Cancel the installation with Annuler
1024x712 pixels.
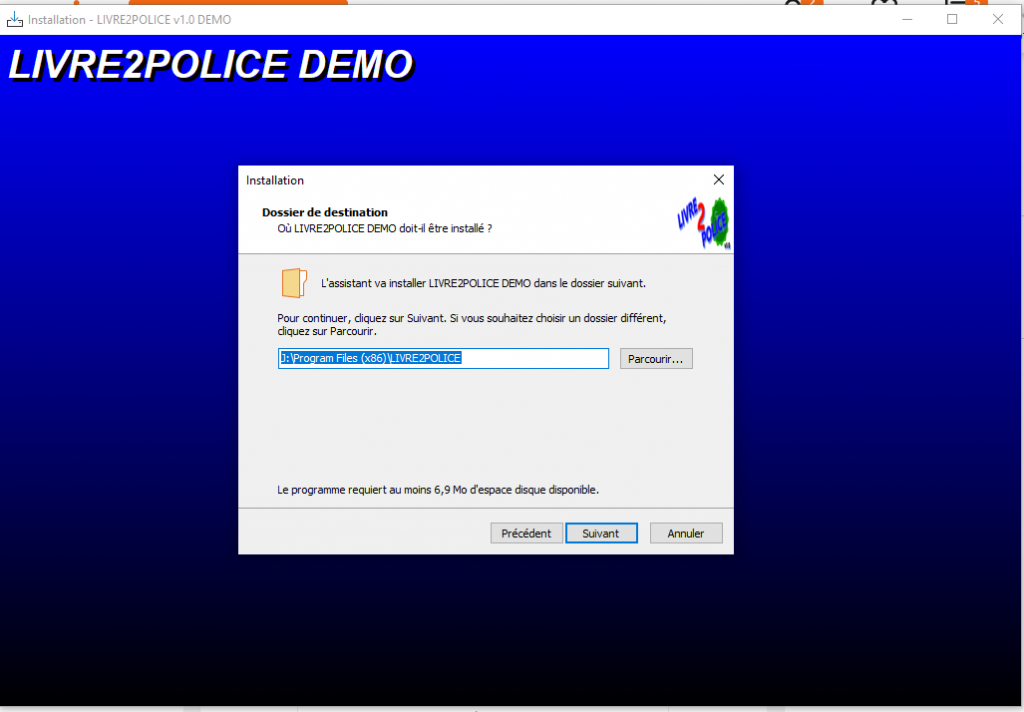(686, 533)
